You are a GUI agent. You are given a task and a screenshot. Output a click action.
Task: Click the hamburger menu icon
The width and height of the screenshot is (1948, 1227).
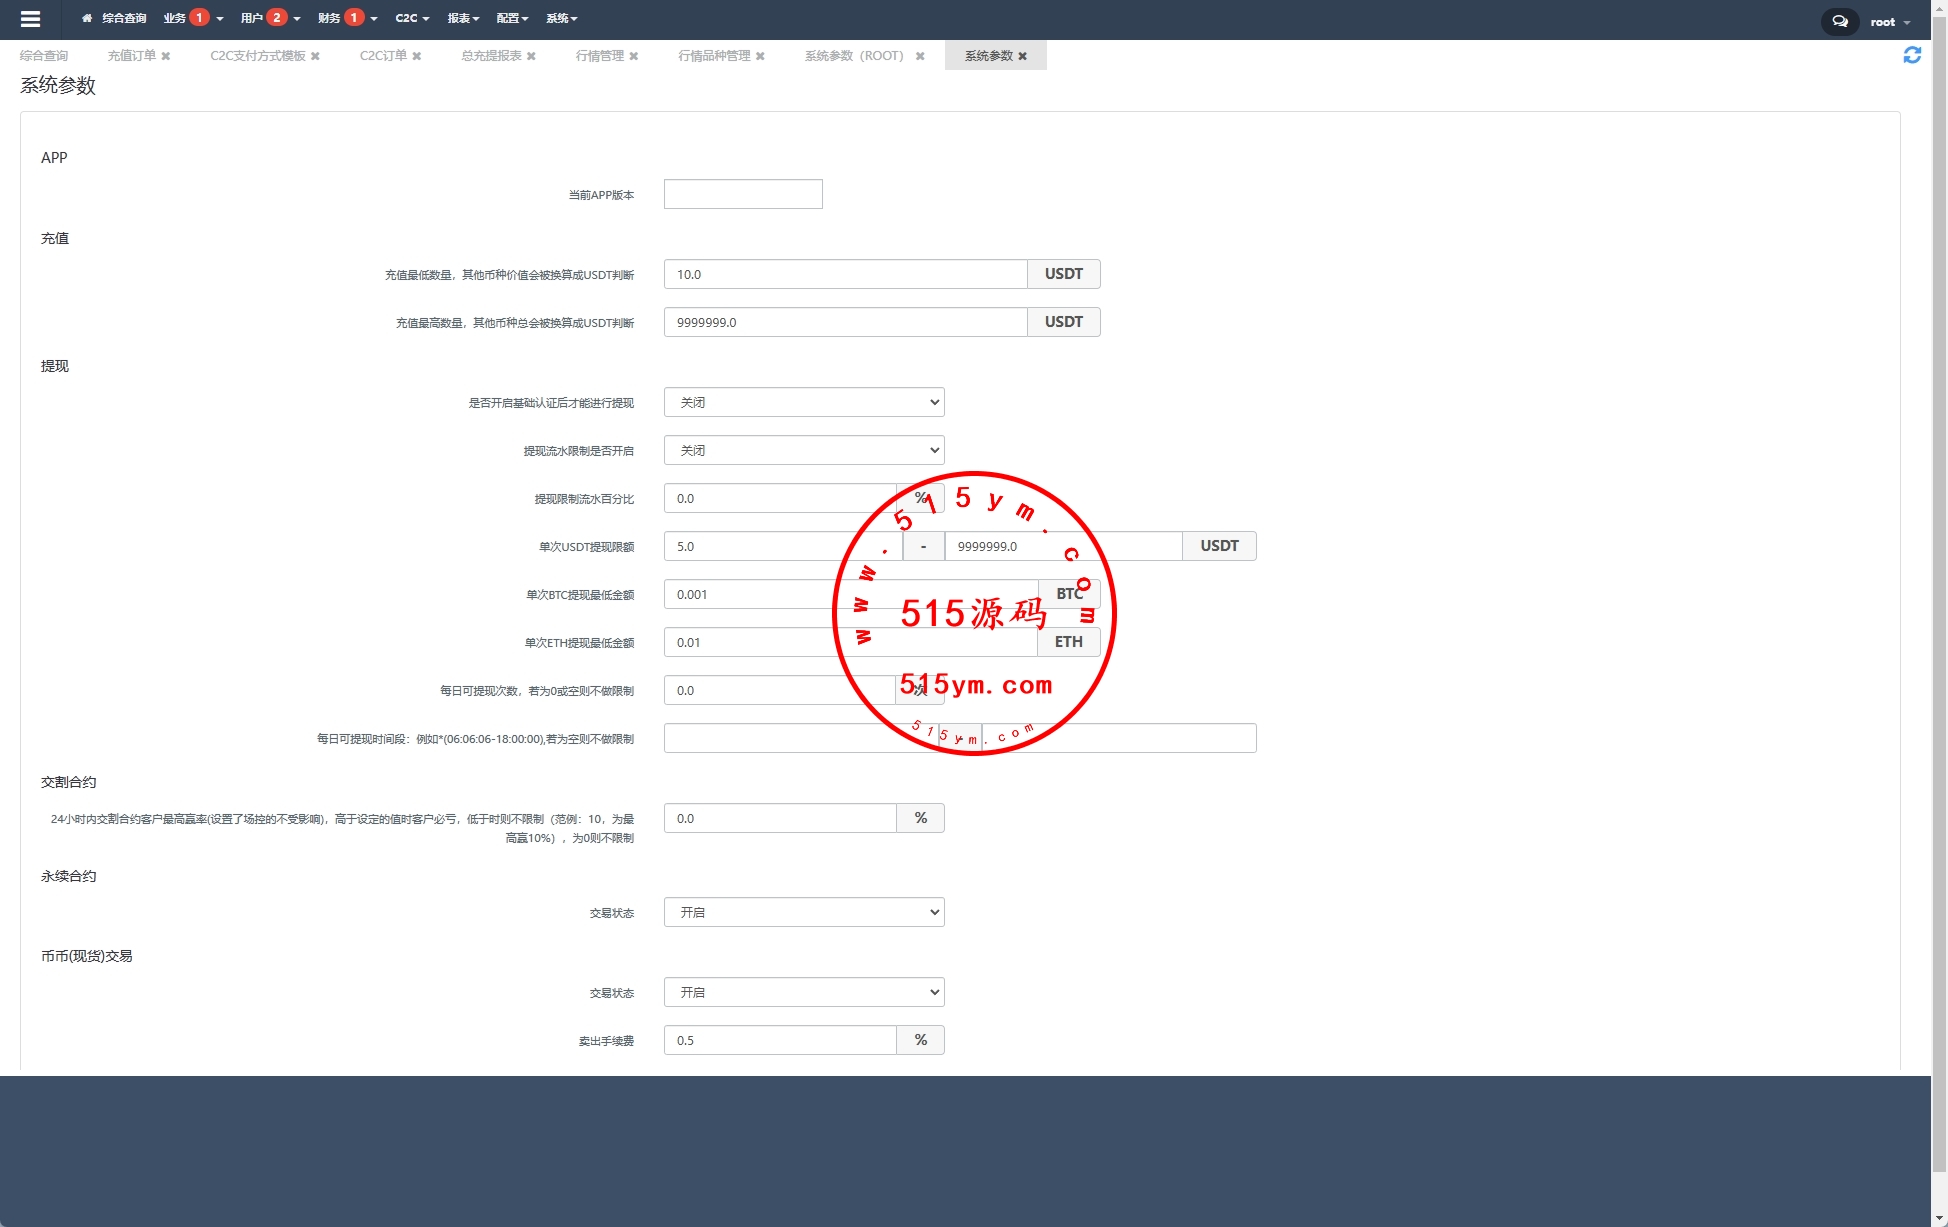click(30, 19)
